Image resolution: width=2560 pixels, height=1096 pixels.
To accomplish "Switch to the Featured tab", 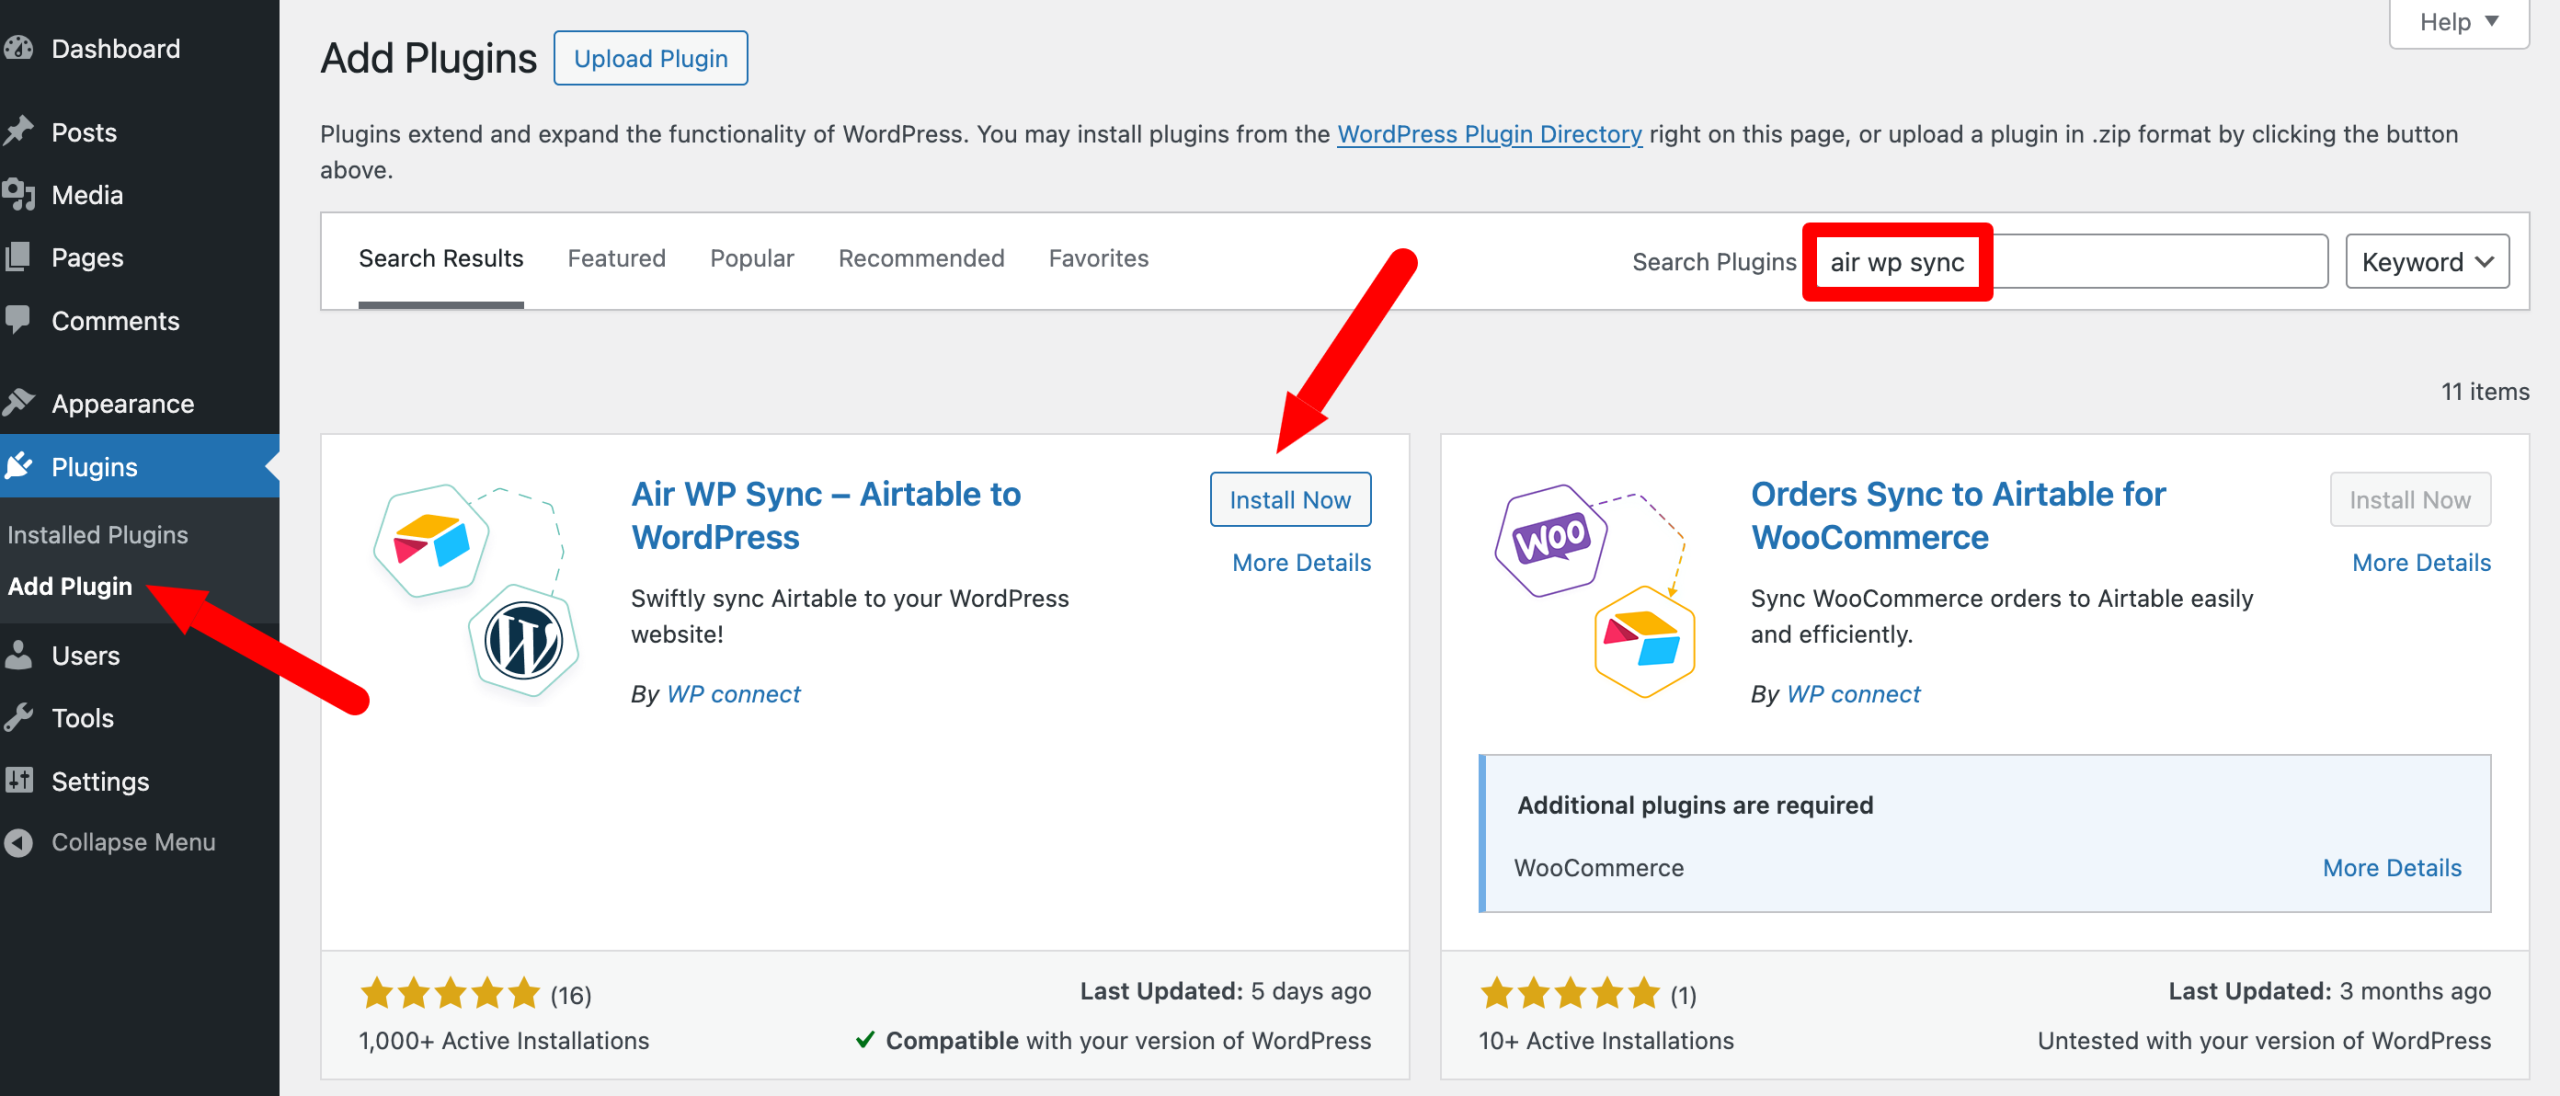I will pyautogui.click(x=616, y=258).
